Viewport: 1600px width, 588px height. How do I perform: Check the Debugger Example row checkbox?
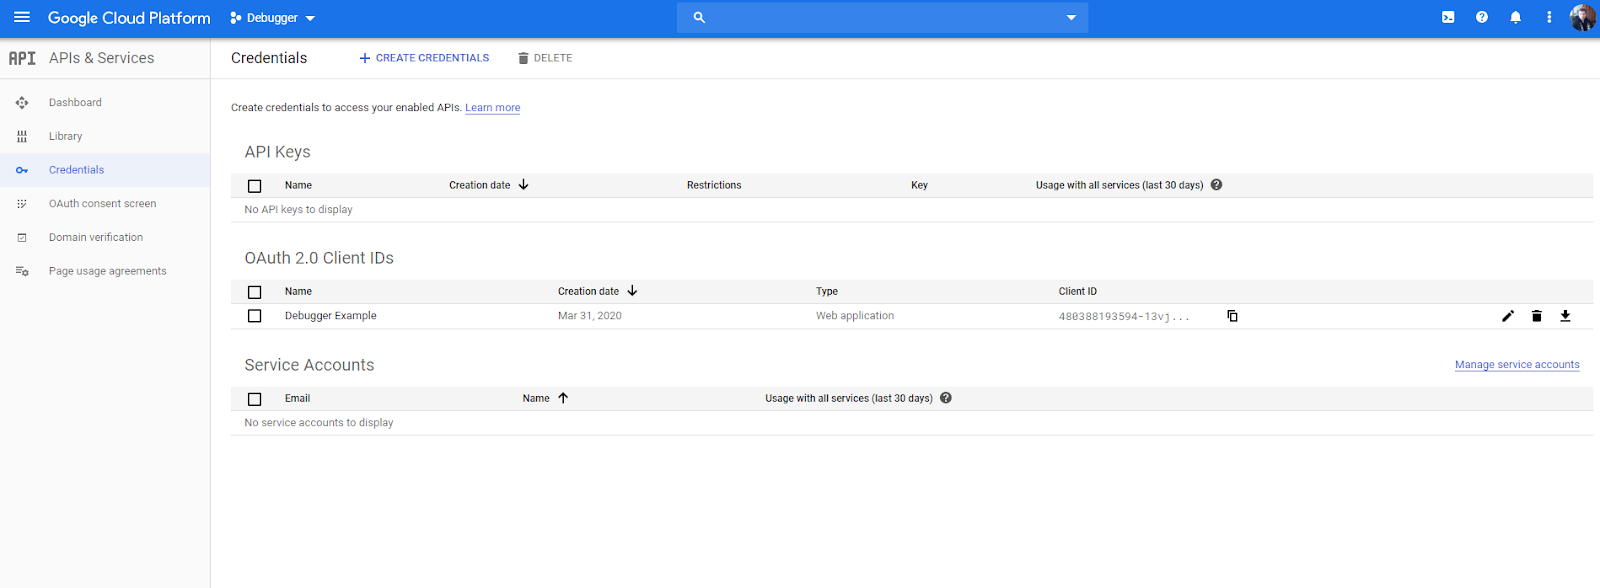pyautogui.click(x=254, y=316)
